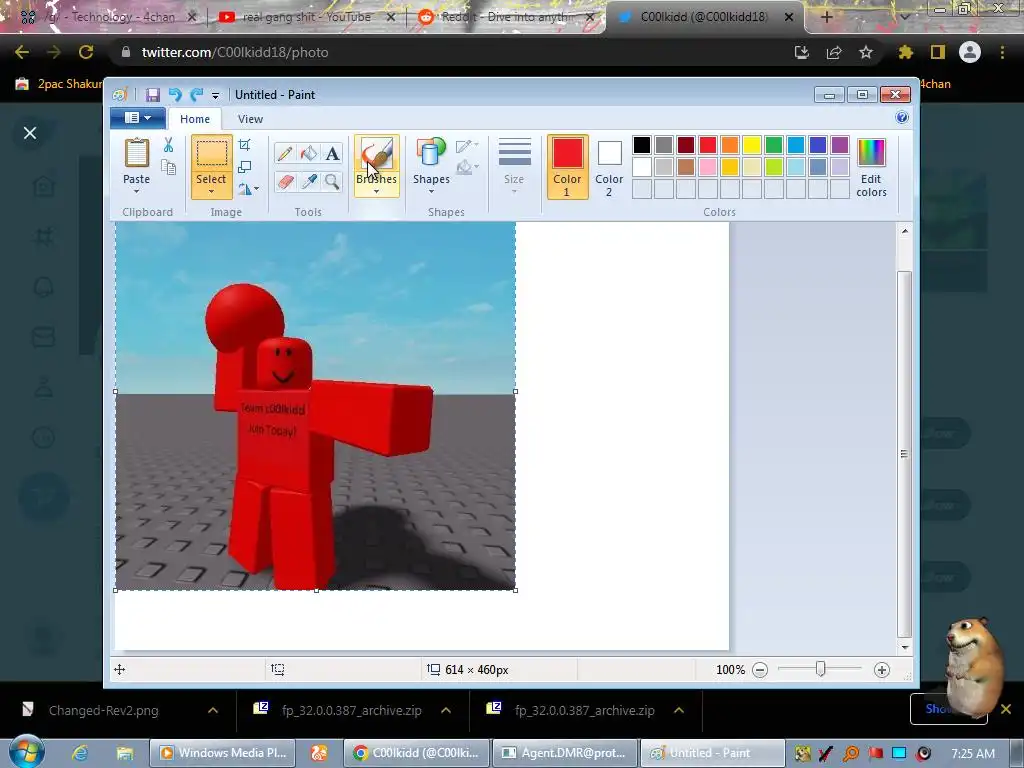This screenshot has height=768, width=1024.
Task: Click Chrome reload page icon
Action: point(86,52)
